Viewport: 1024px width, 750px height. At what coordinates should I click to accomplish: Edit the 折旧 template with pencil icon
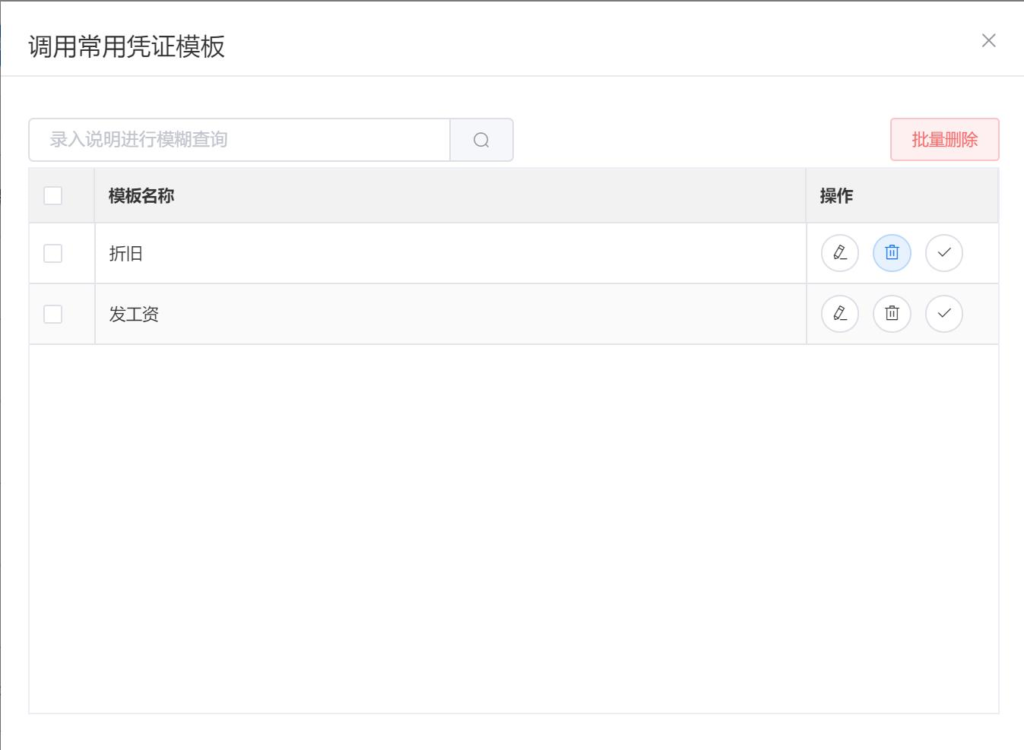click(x=839, y=253)
